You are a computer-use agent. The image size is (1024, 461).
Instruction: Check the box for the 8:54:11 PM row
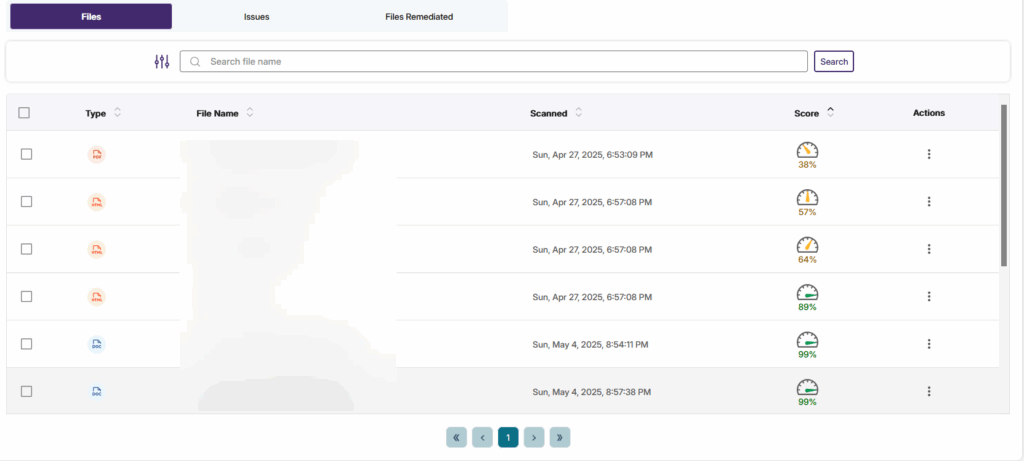pyautogui.click(x=26, y=343)
